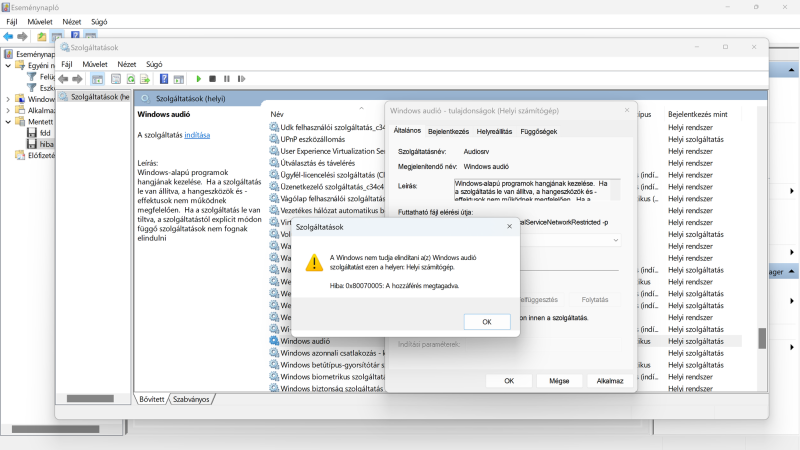The width and height of the screenshot is (800, 450).
Task: Click the help icon in Eseménynapló toolbar
Action: tap(75, 35)
